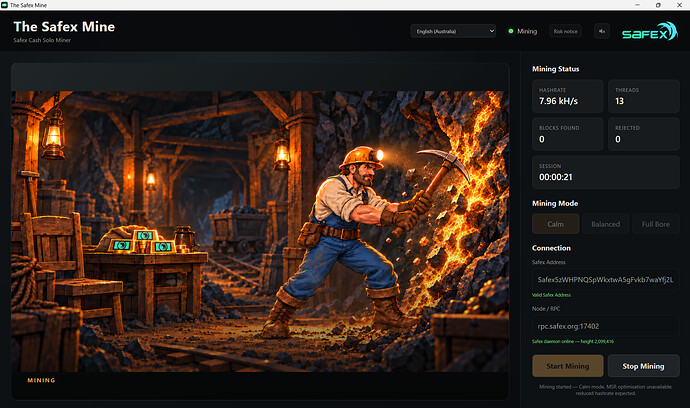
Task: Click the Blocks Found card
Action: point(568,134)
